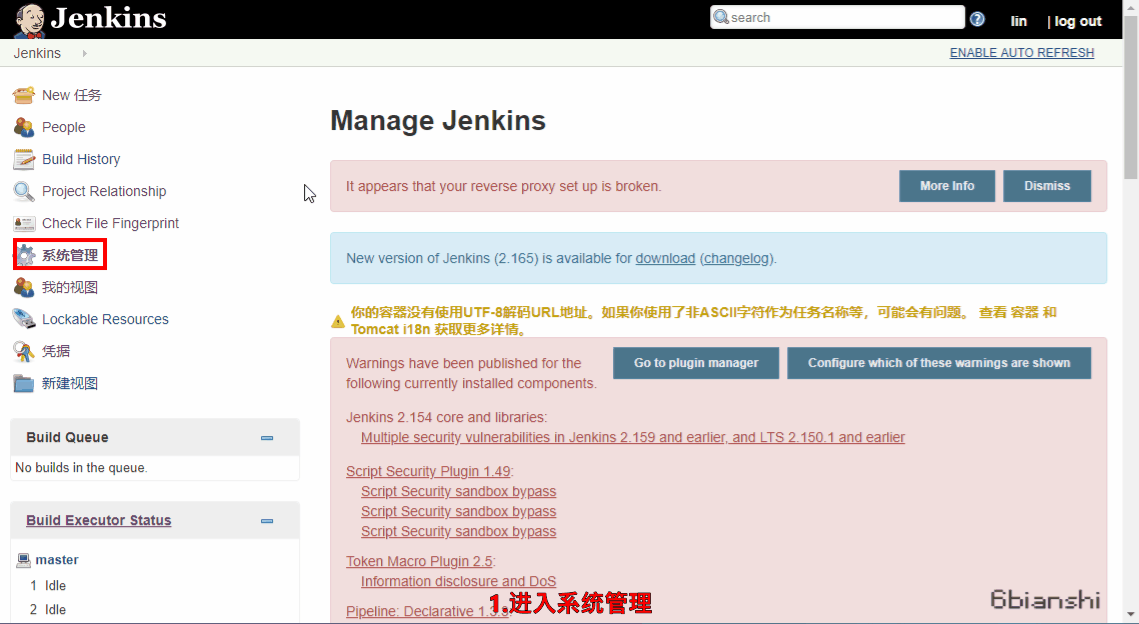
Task: Open Project Relationship menu link
Action: (x=104, y=191)
